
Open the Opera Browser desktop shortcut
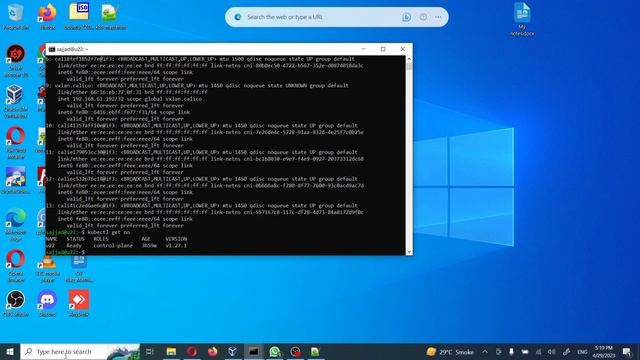[x=16, y=266]
